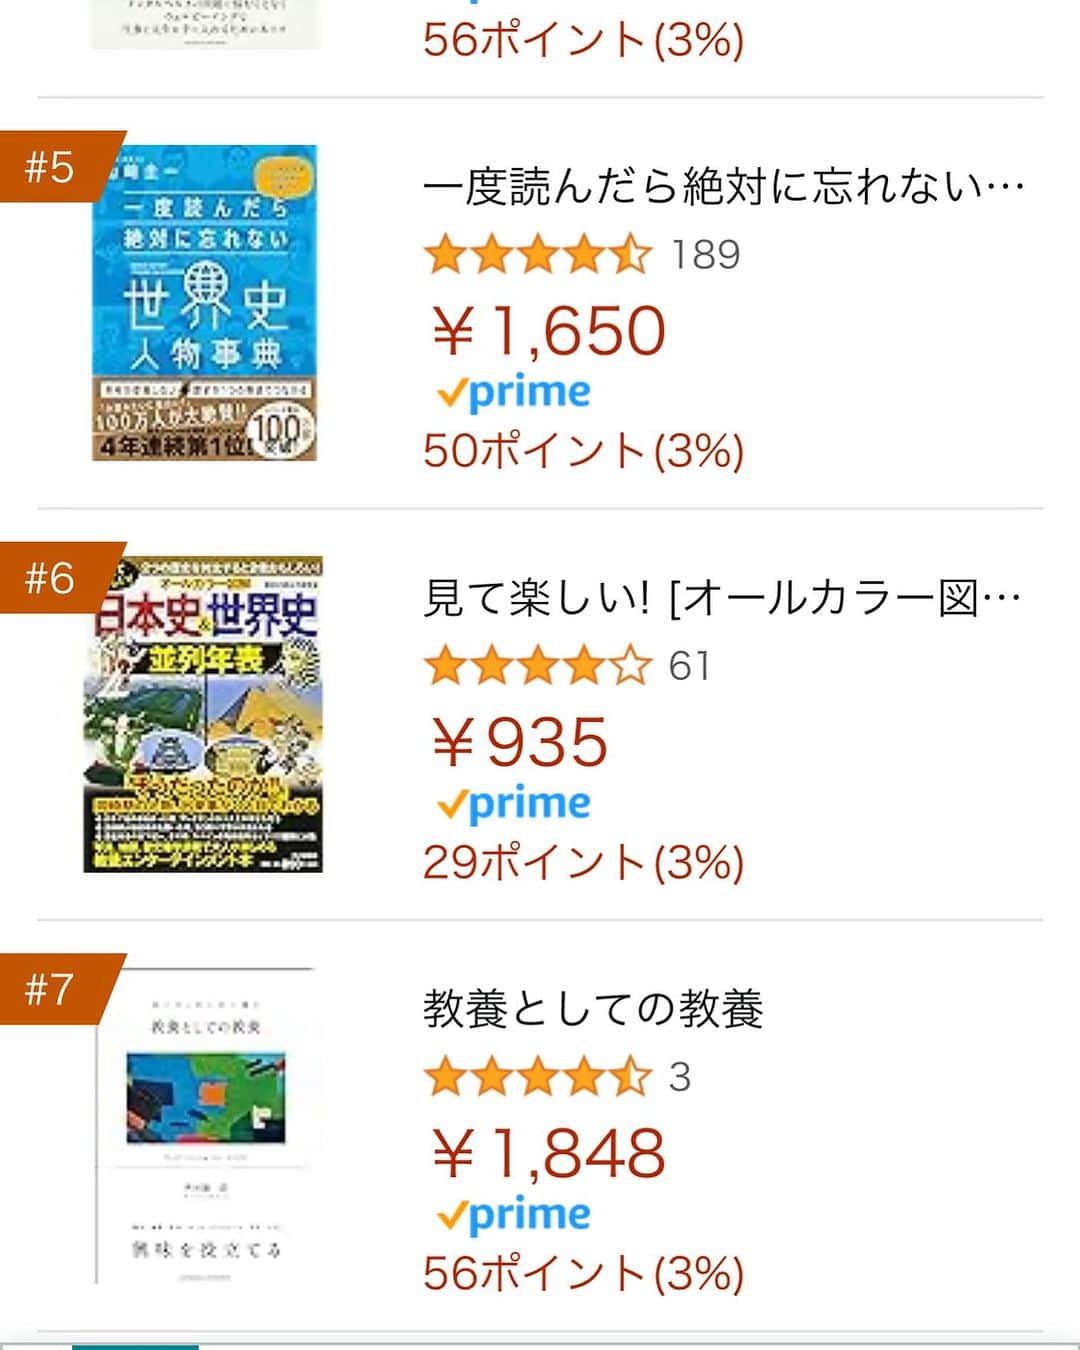
Task: Open the 189 reviews count
Action: point(706,255)
